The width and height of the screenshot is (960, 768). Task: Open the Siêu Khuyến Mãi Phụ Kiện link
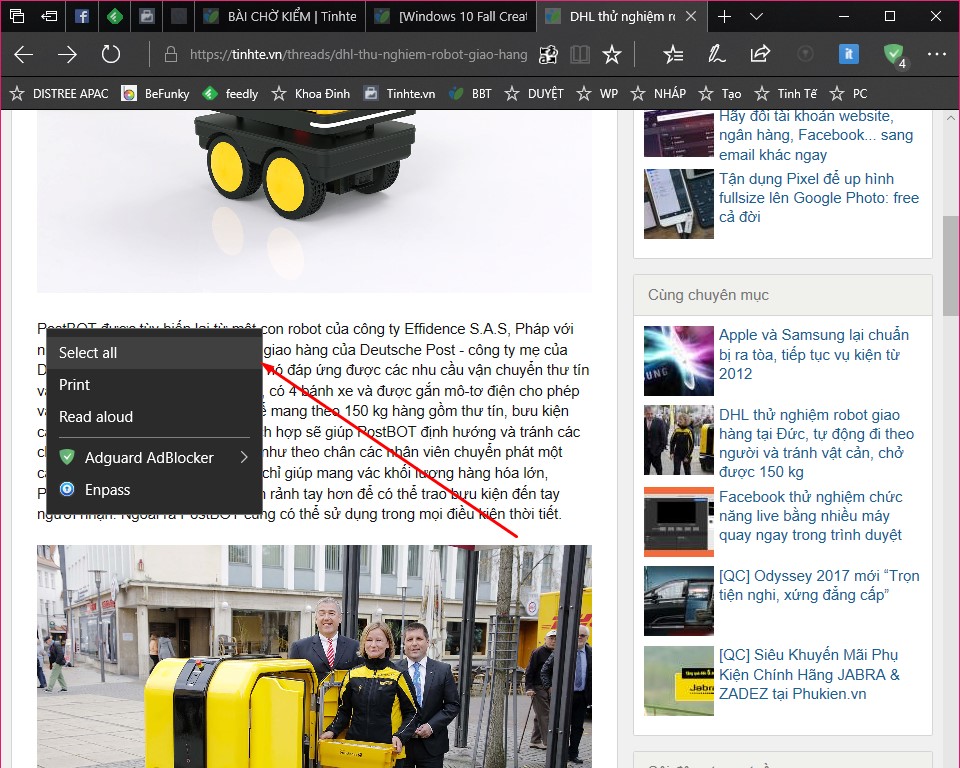809,674
